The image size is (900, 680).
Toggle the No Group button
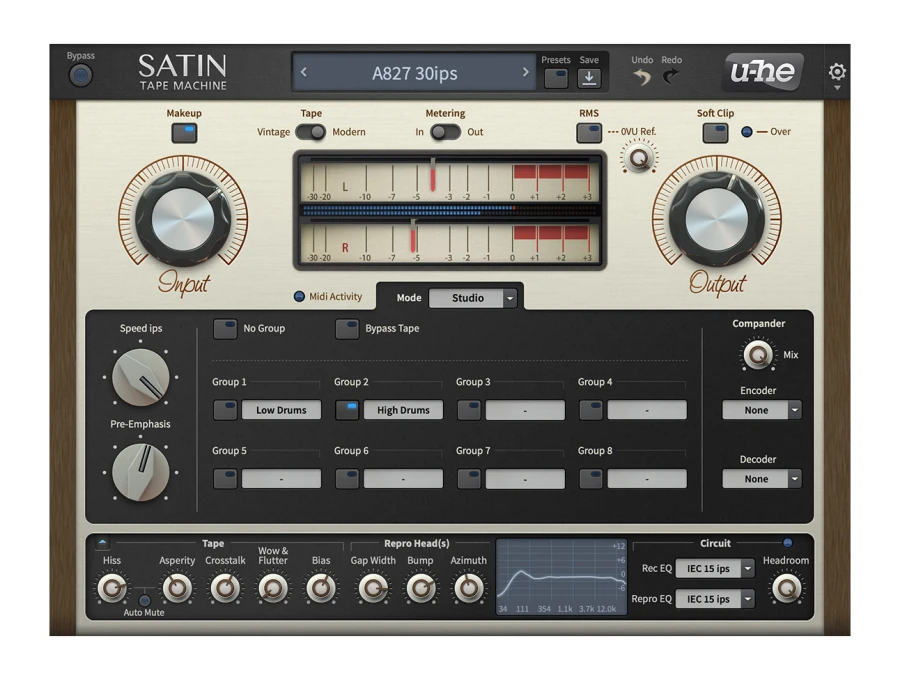coord(225,329)
